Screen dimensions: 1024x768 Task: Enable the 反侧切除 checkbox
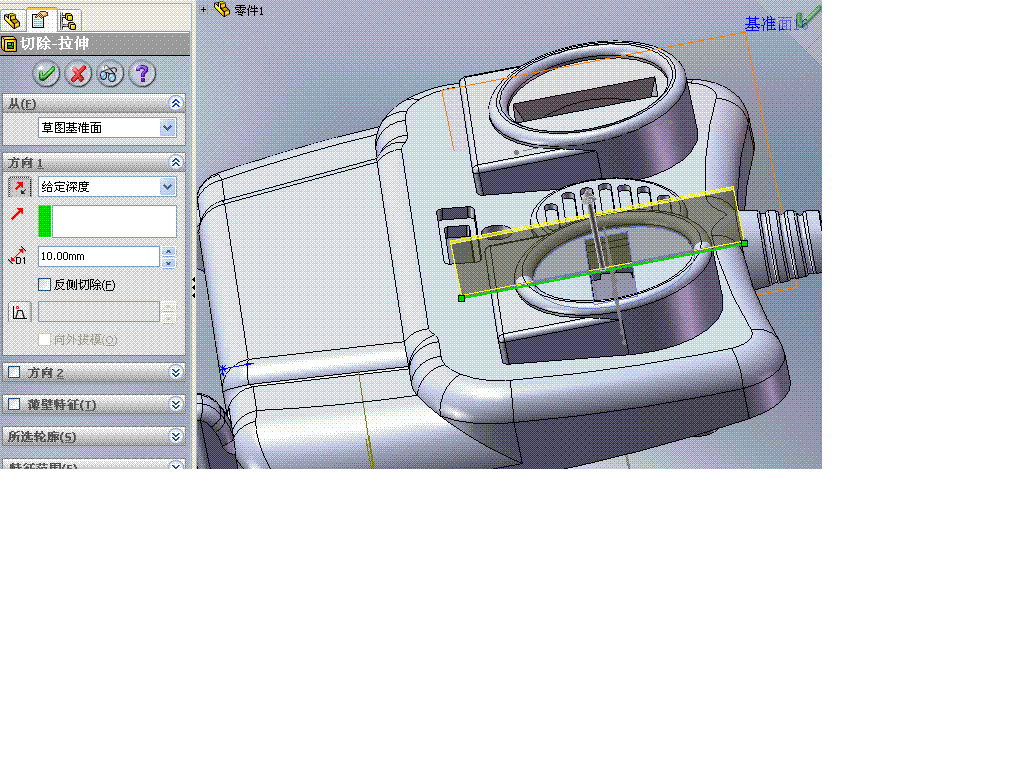pyautogui.click(x=44, y=285)
